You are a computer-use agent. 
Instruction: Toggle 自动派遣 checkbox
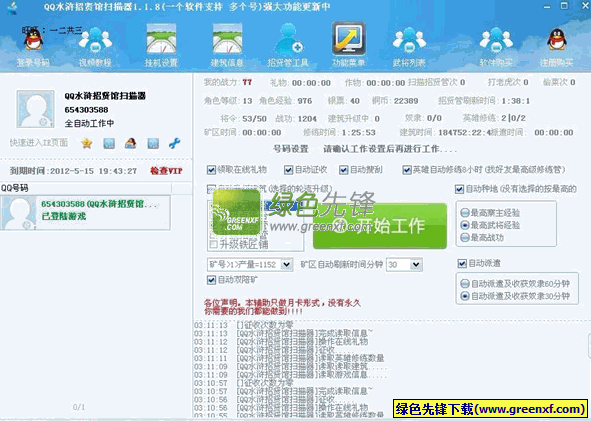462,263
